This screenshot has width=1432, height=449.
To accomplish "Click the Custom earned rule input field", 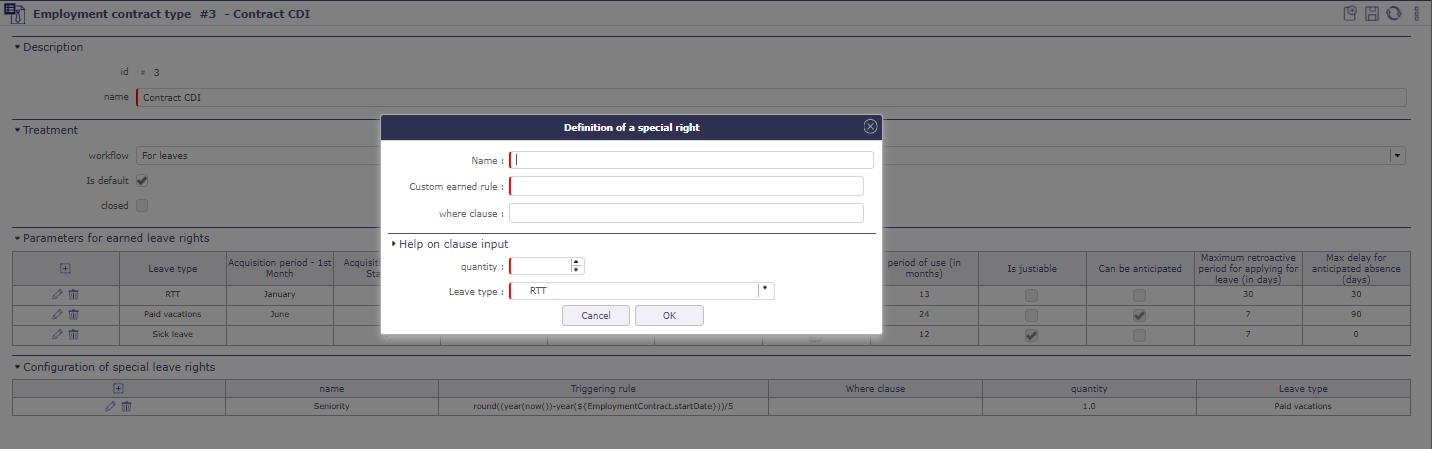I will (x=686, y=186).
